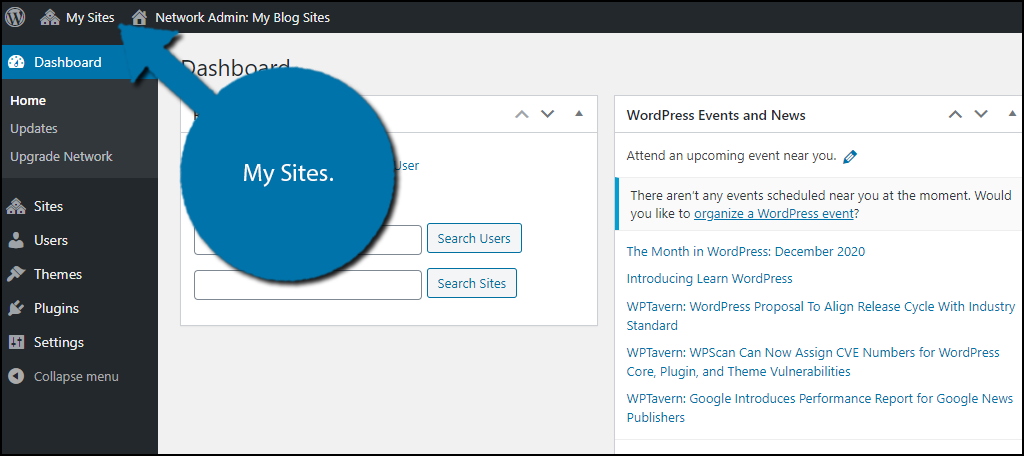Image resolution: width=1024 pixels, height=456 pixels.
Task: Open Upgrade Network submenu item
Action: click(x=61, y=157)
